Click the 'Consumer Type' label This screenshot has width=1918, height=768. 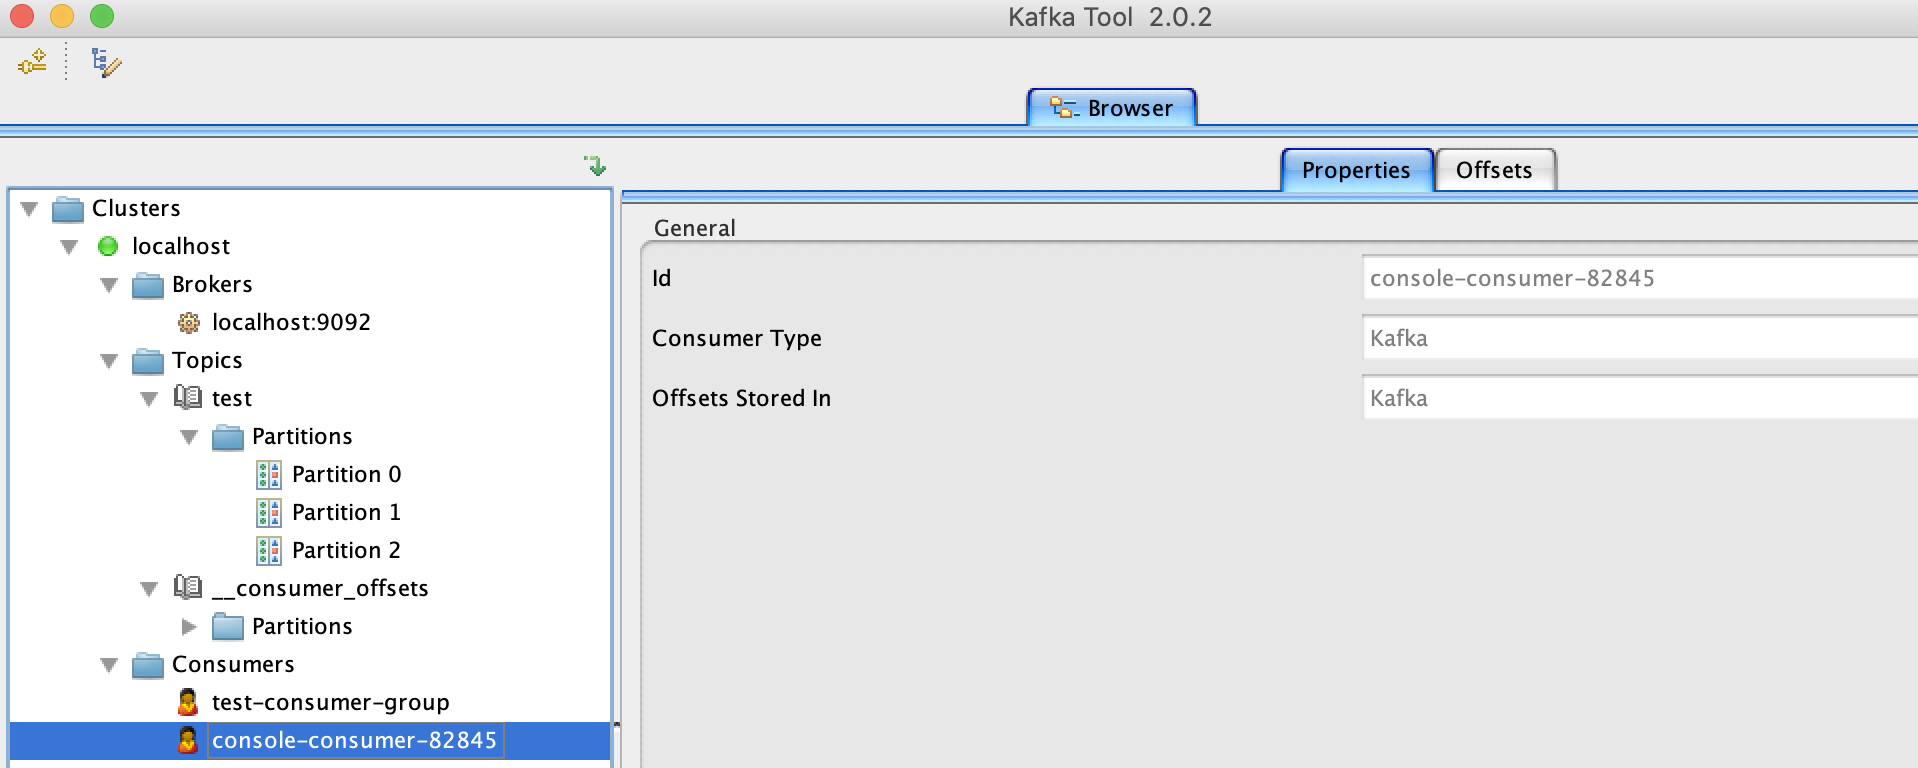[737, 338]
